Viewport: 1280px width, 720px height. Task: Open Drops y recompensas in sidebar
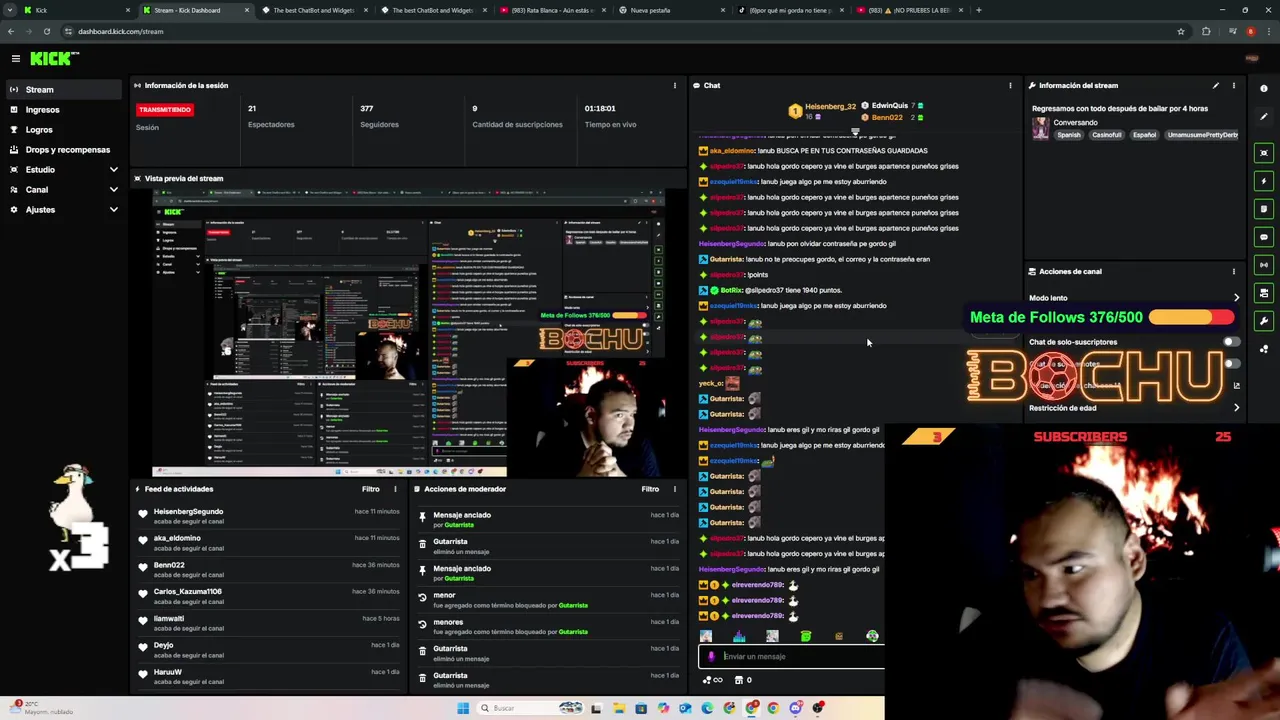coord(62,150)
